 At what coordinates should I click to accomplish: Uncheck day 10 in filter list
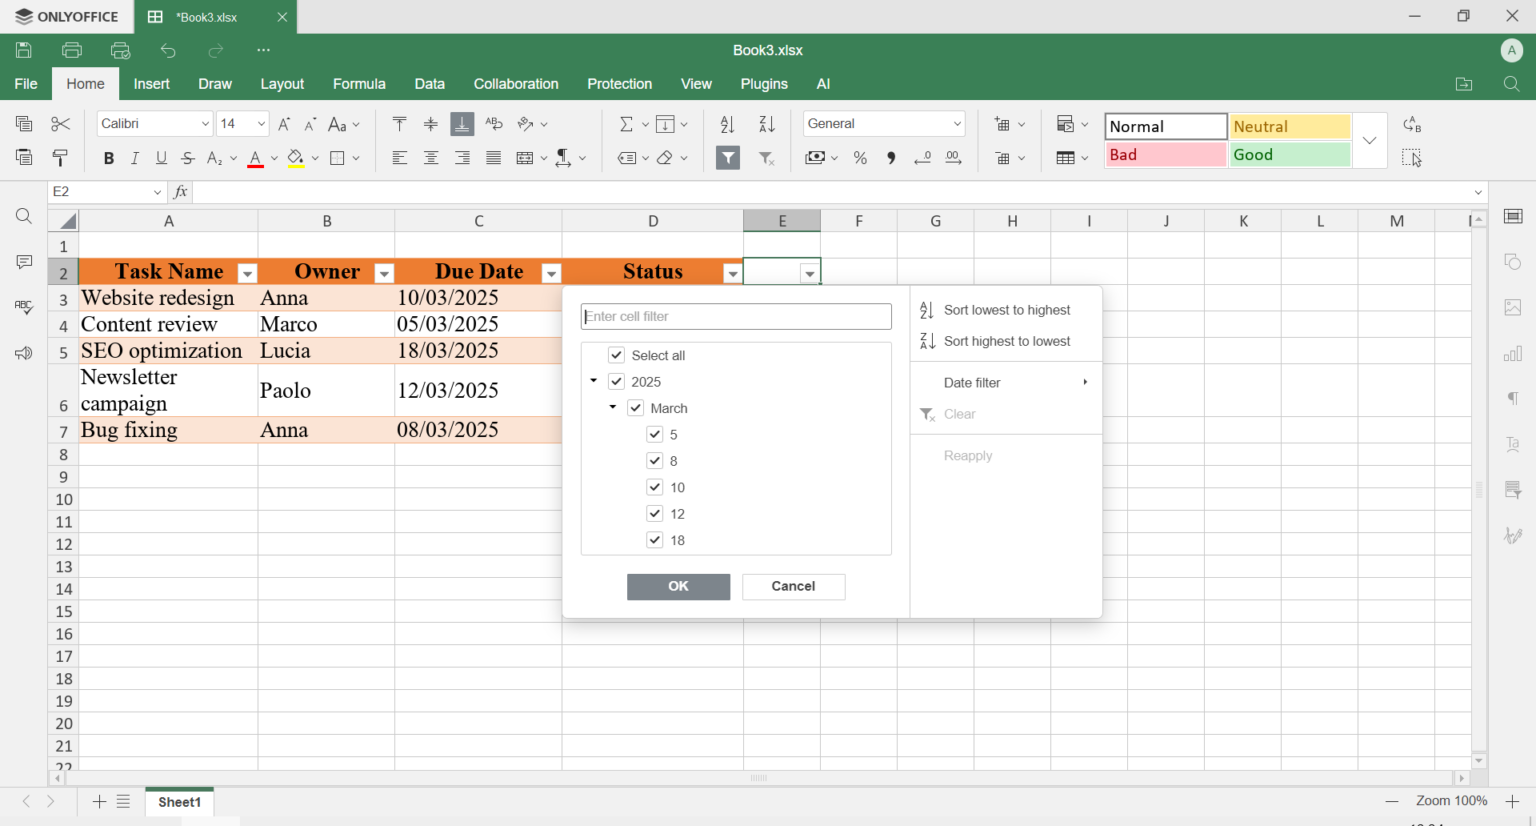click(x=655, y=487)
